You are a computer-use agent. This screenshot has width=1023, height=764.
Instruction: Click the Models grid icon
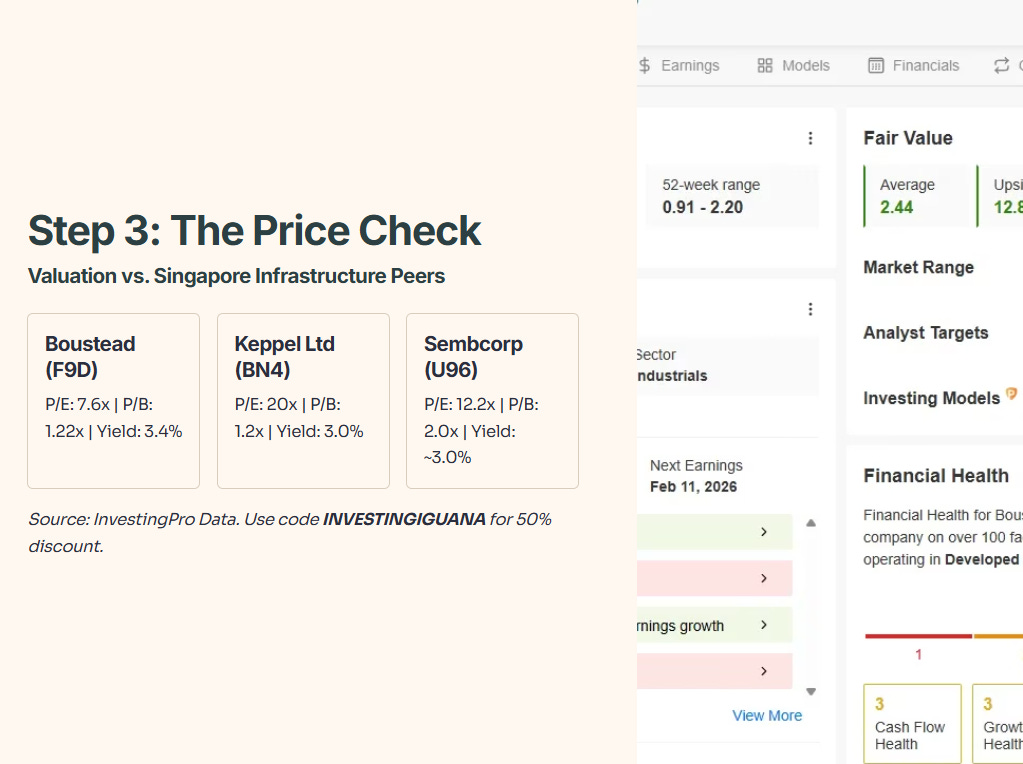tap(765, 65)
